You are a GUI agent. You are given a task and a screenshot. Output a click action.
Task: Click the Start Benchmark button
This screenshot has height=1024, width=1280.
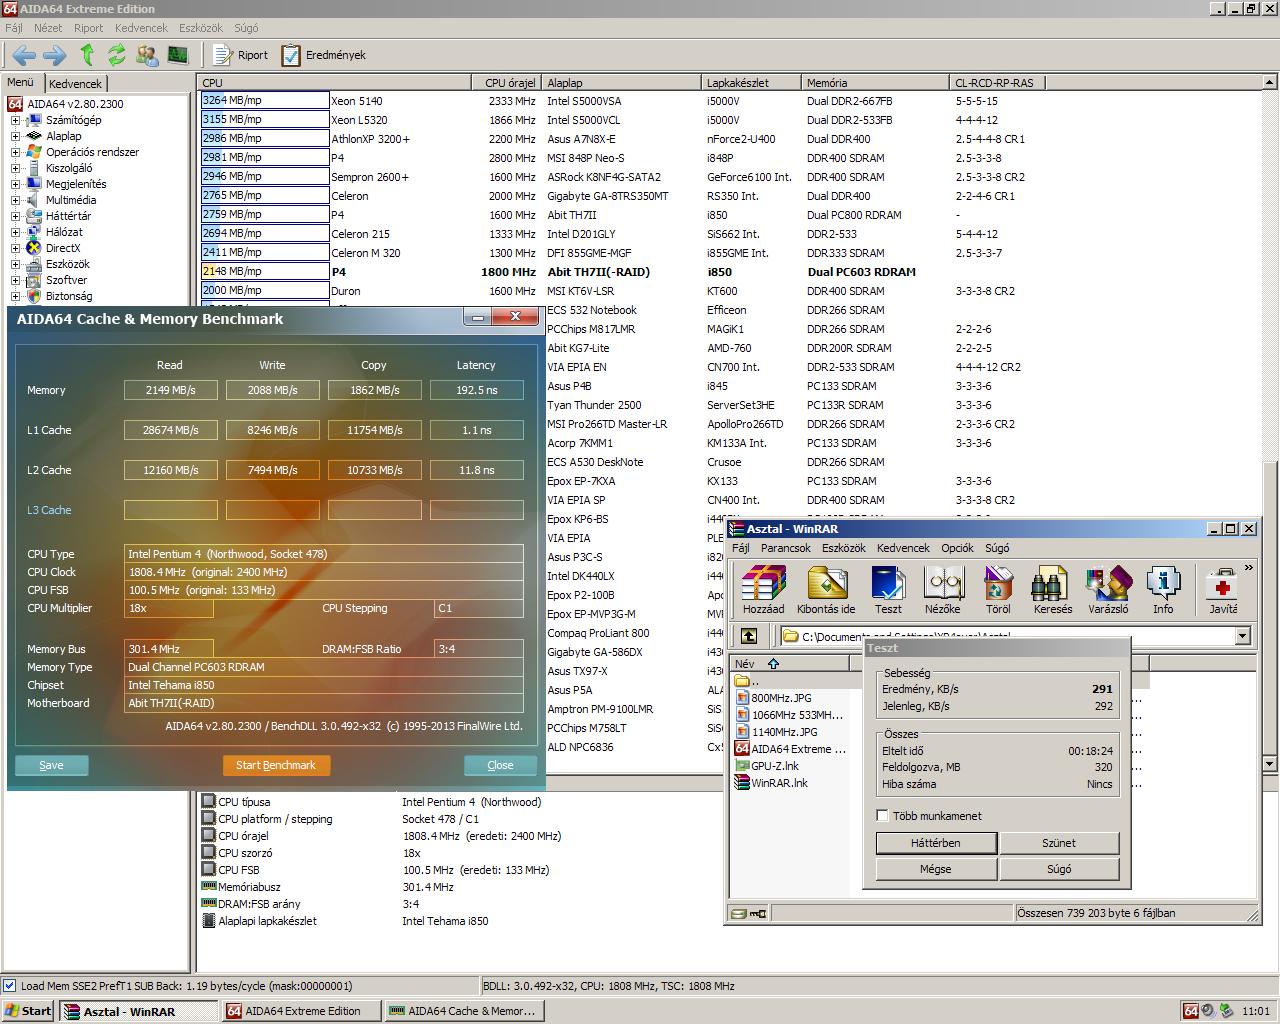276,765
